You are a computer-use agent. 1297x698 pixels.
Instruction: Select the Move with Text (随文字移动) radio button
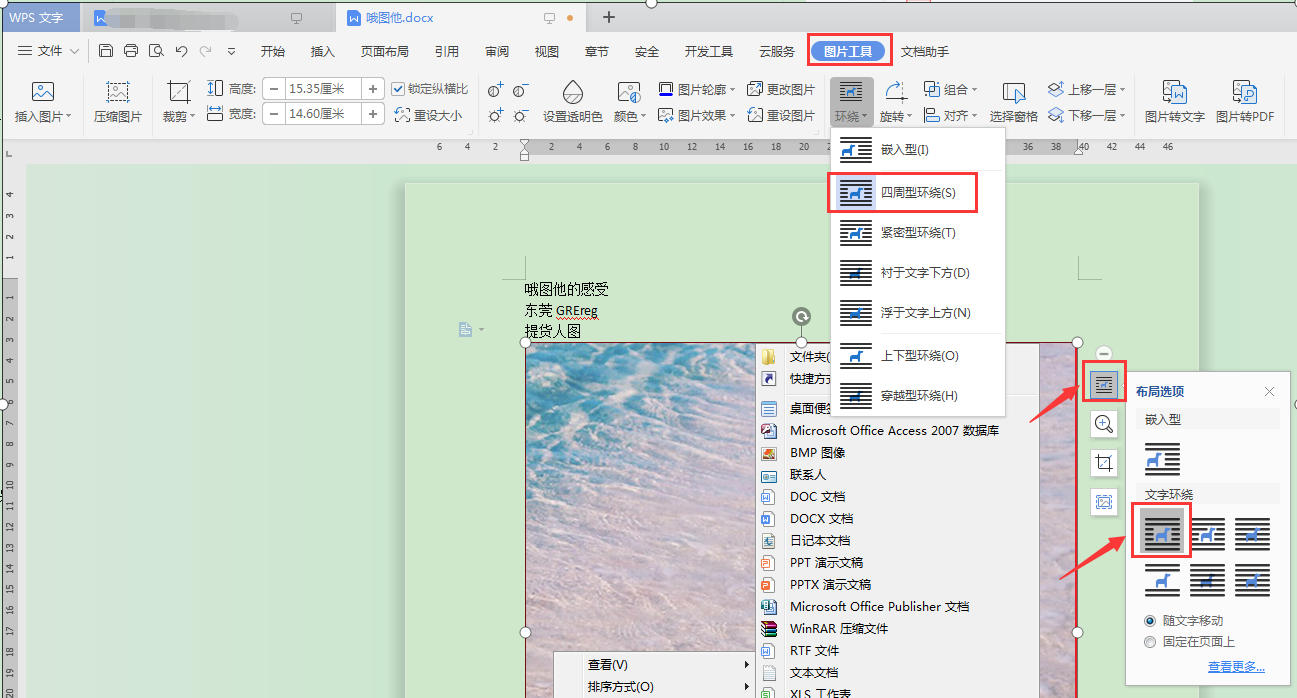pos(1150,621)
